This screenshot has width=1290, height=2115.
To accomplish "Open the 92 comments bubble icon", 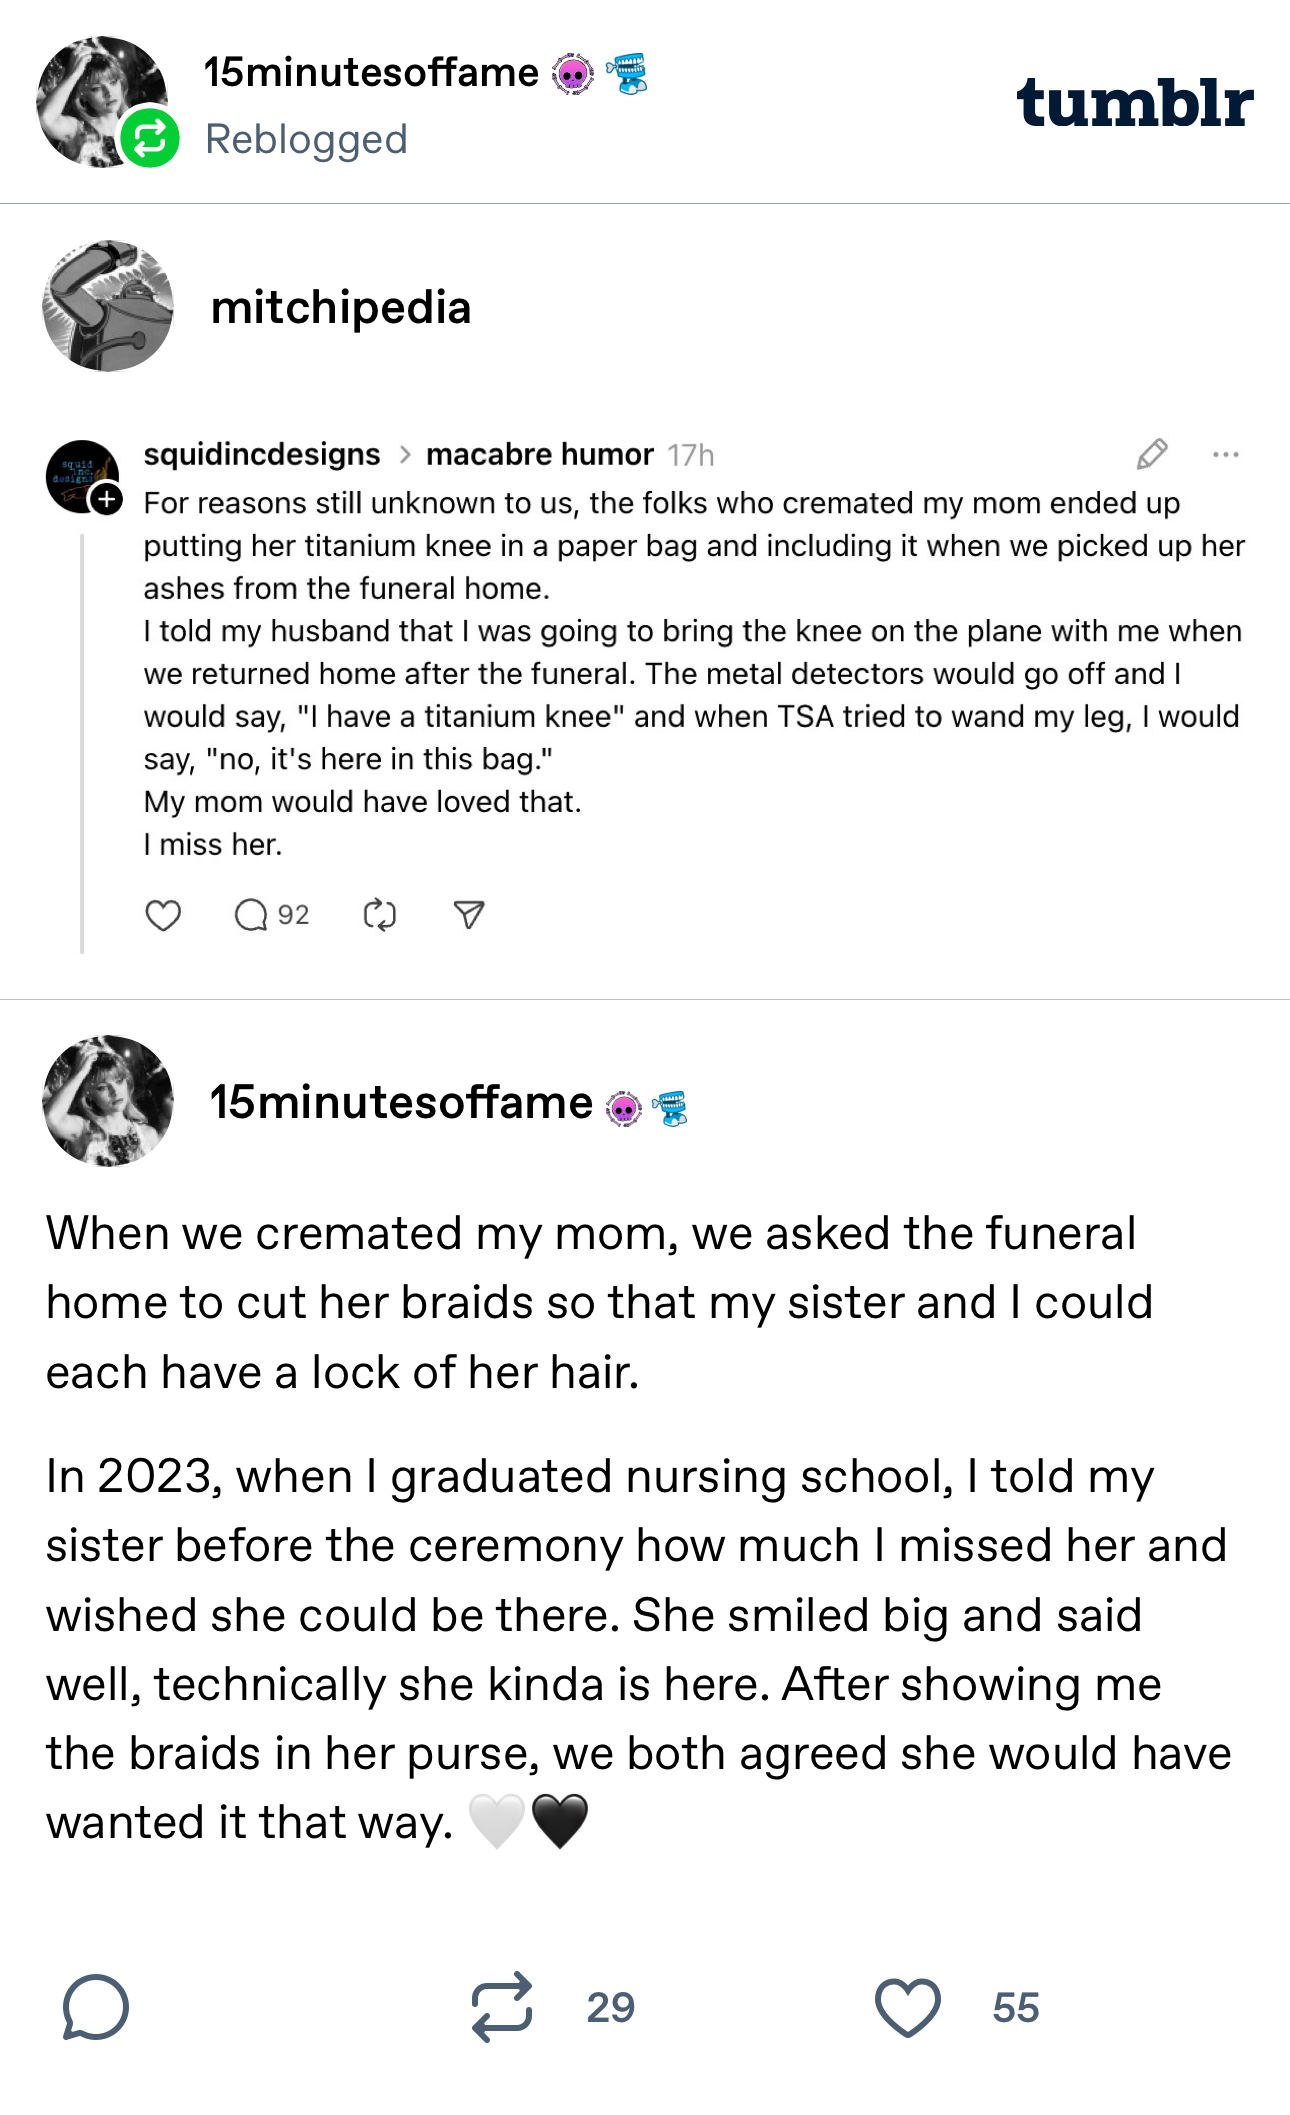I will click(x=250, y=915).
